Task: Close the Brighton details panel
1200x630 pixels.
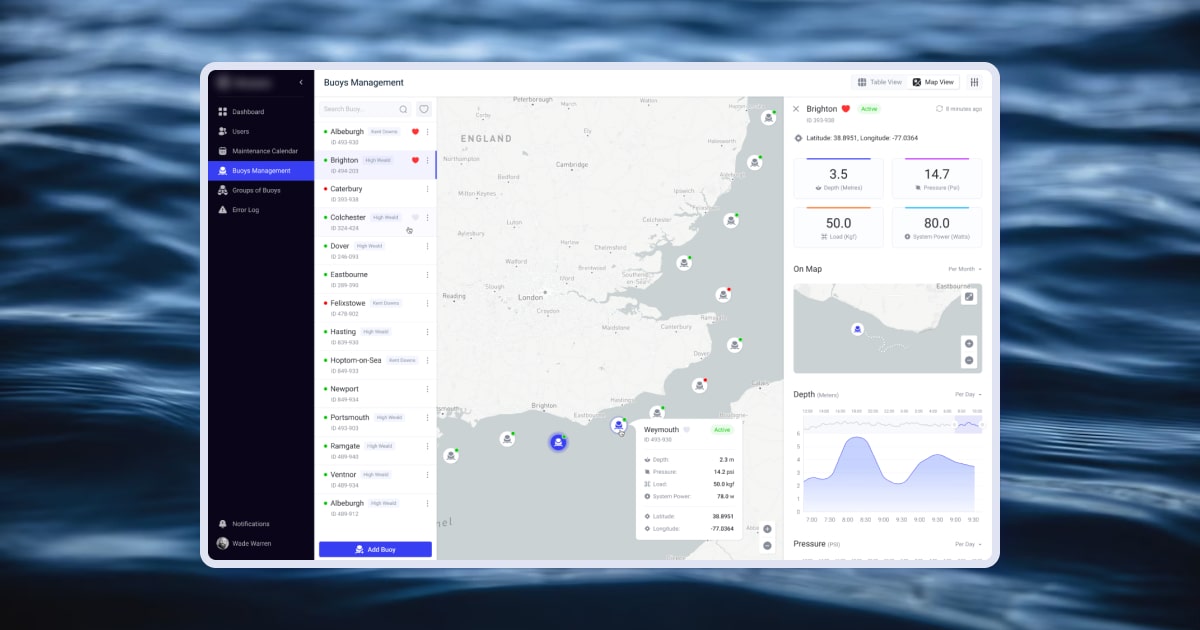Action: (795, 108)
